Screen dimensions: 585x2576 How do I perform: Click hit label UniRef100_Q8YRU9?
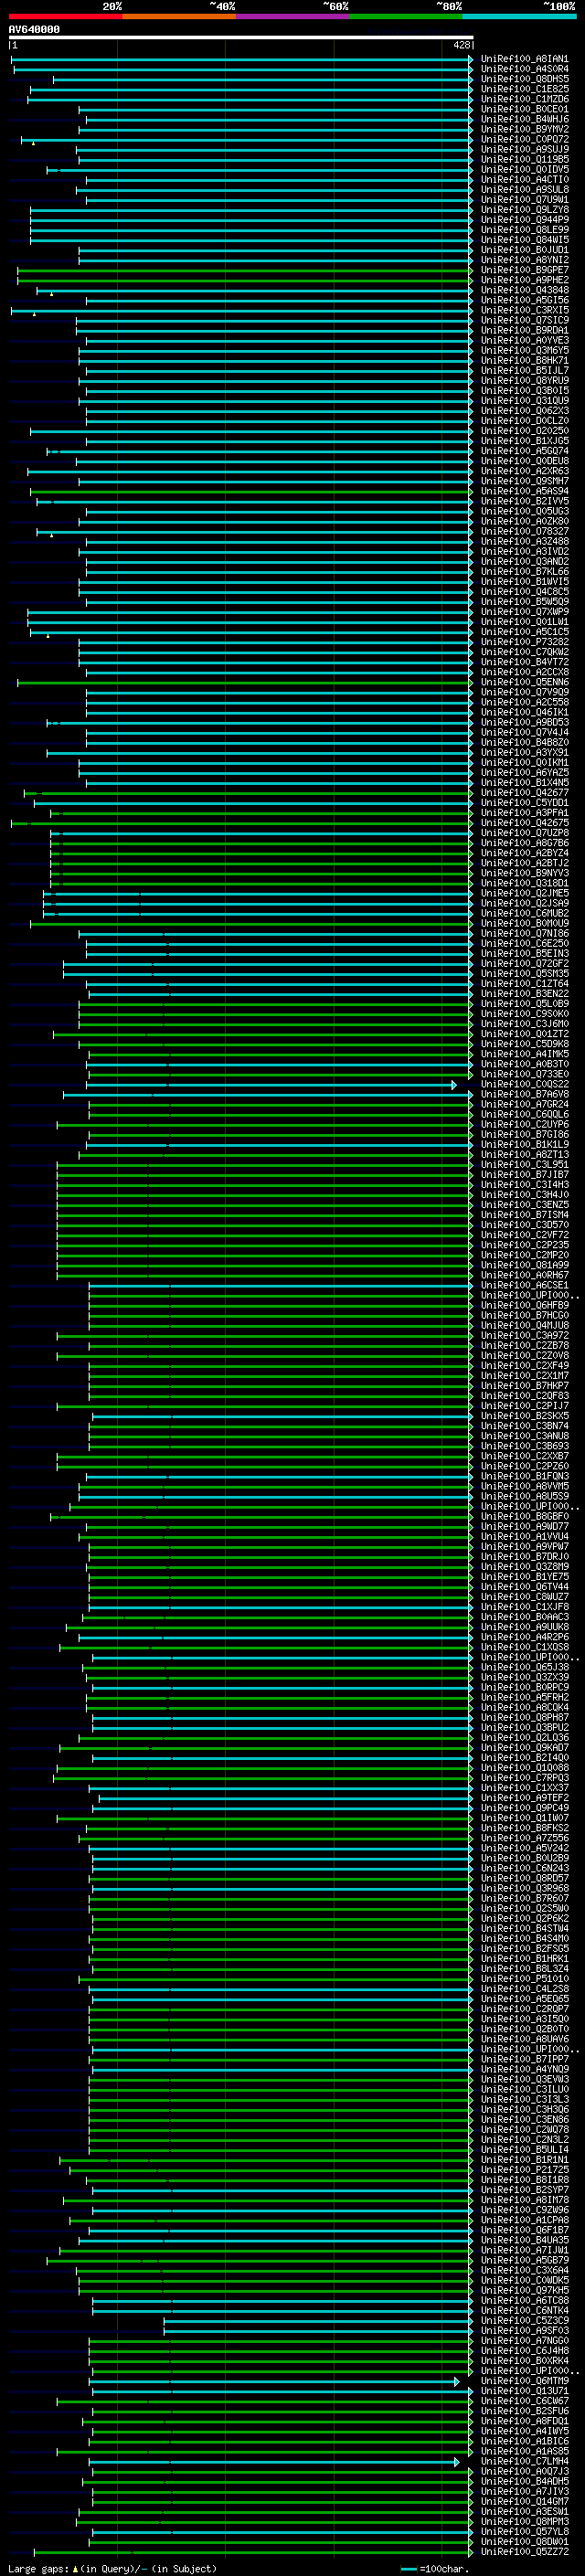pos(524,380)
